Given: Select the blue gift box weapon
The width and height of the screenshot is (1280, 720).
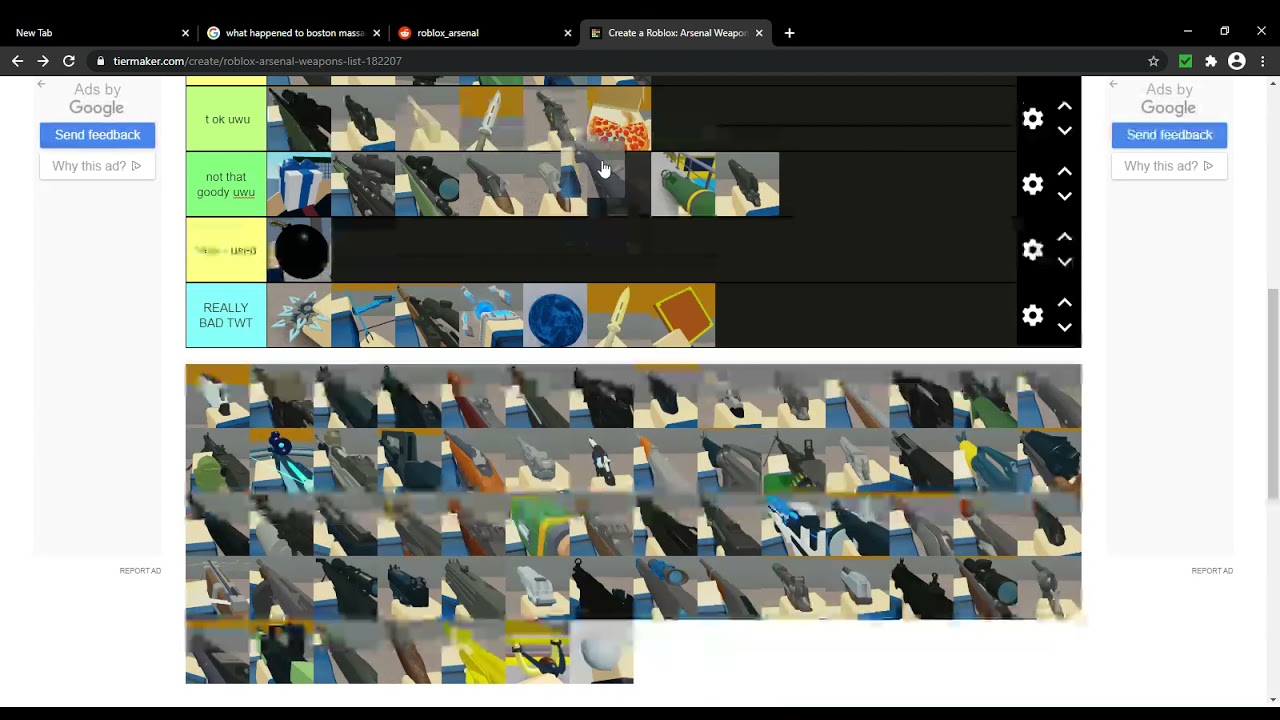Looking at the screenshot, I should pos(299,184).
